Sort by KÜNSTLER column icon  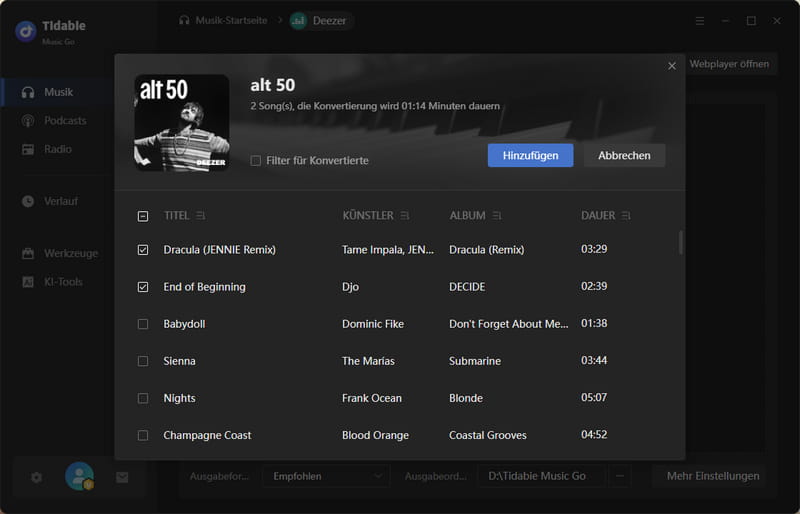click(405, 216)
